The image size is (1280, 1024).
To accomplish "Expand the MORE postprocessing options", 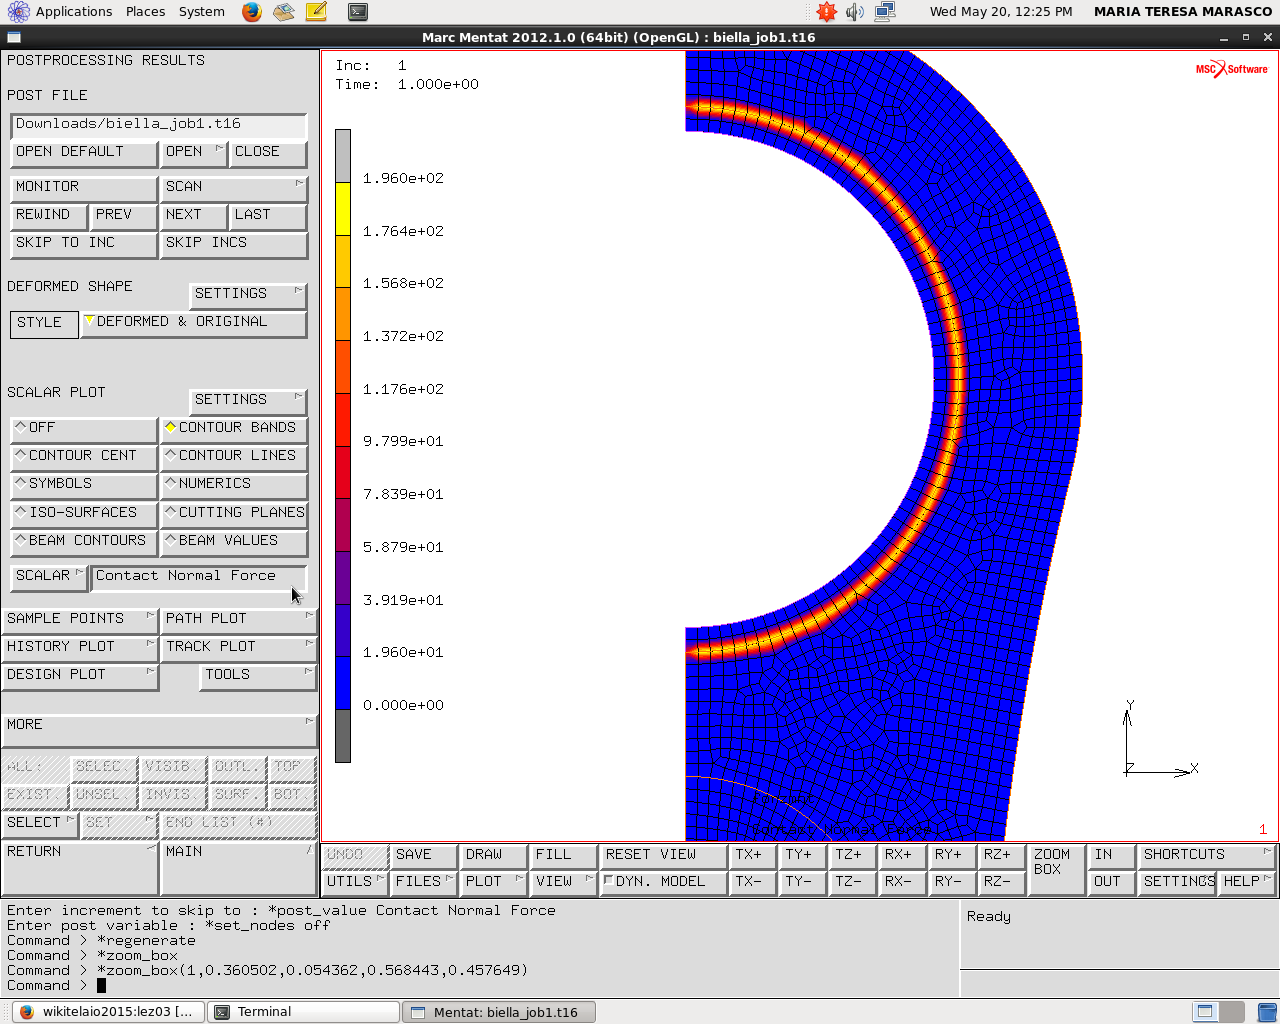I will (x=160, y=729).
